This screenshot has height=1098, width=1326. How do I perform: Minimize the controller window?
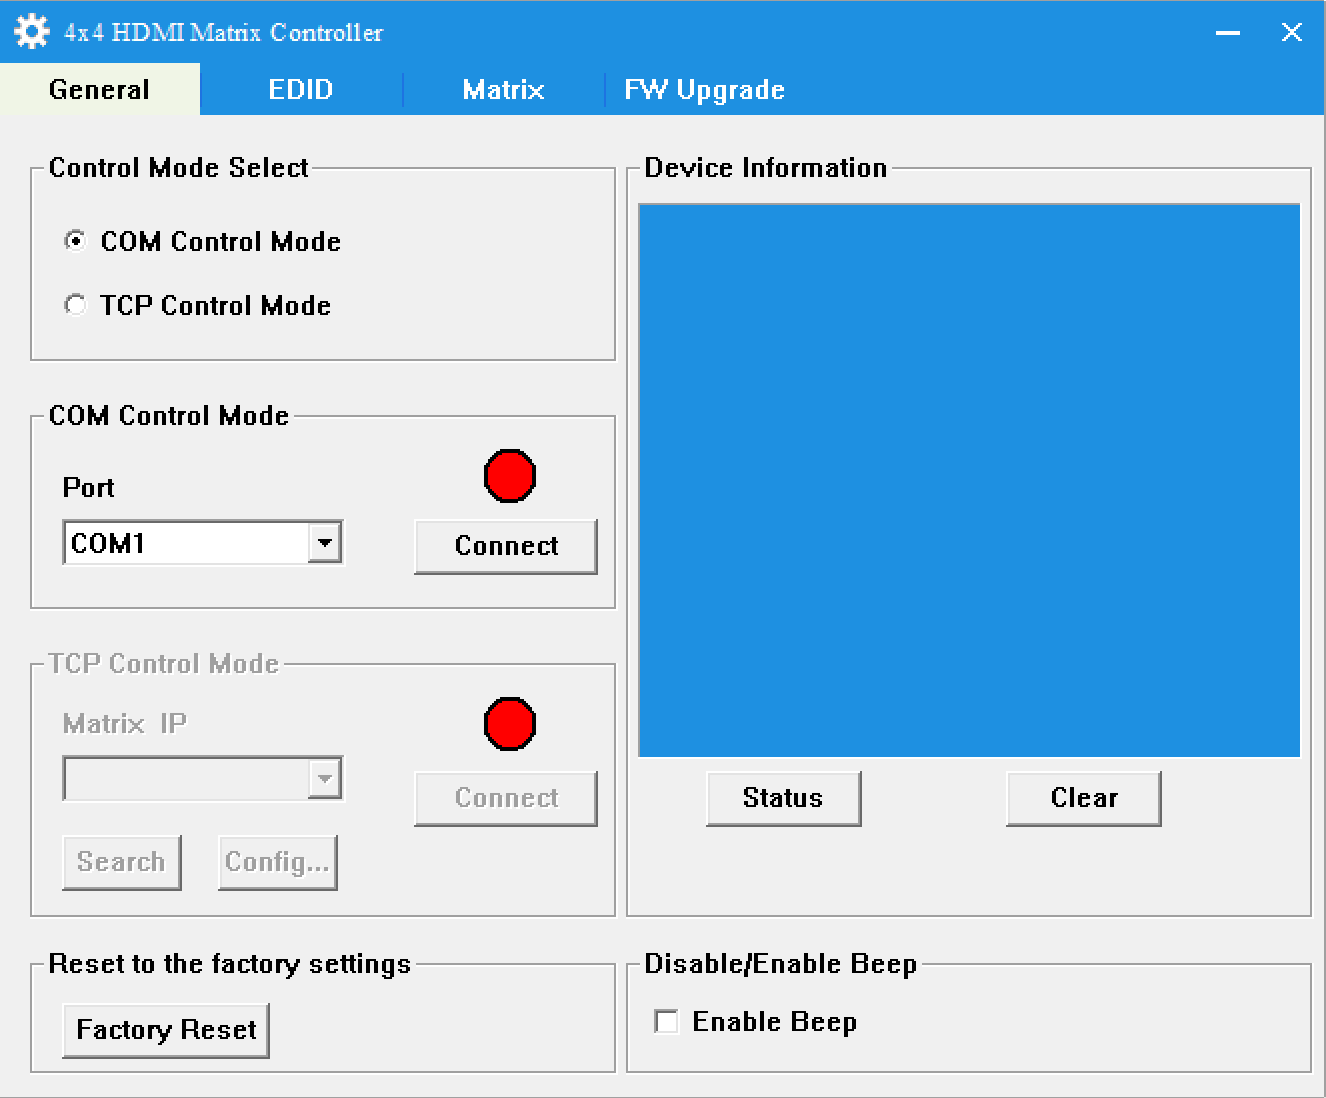pos(1228,33)
